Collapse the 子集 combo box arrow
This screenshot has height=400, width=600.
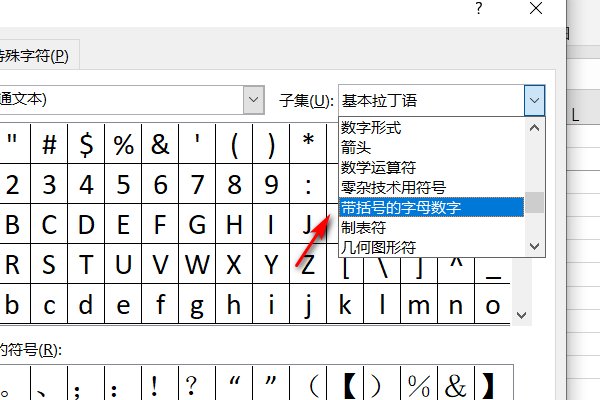point(534,101)
